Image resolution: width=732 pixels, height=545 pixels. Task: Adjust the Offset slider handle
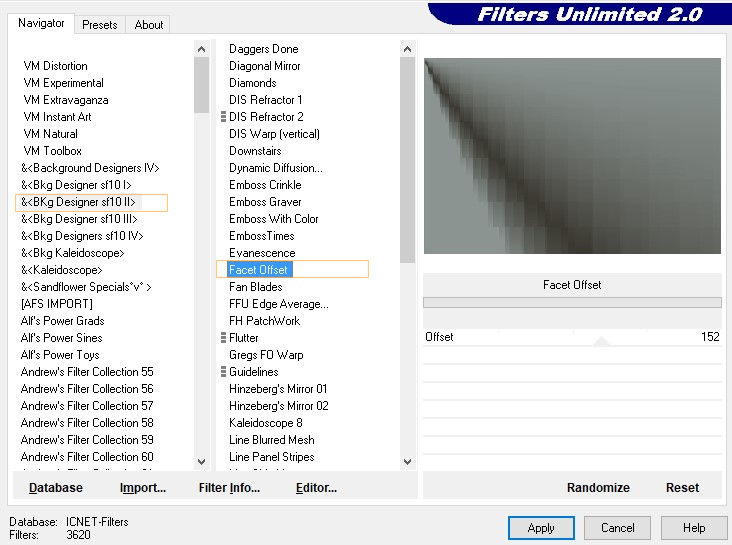click(x=601, y=341)
